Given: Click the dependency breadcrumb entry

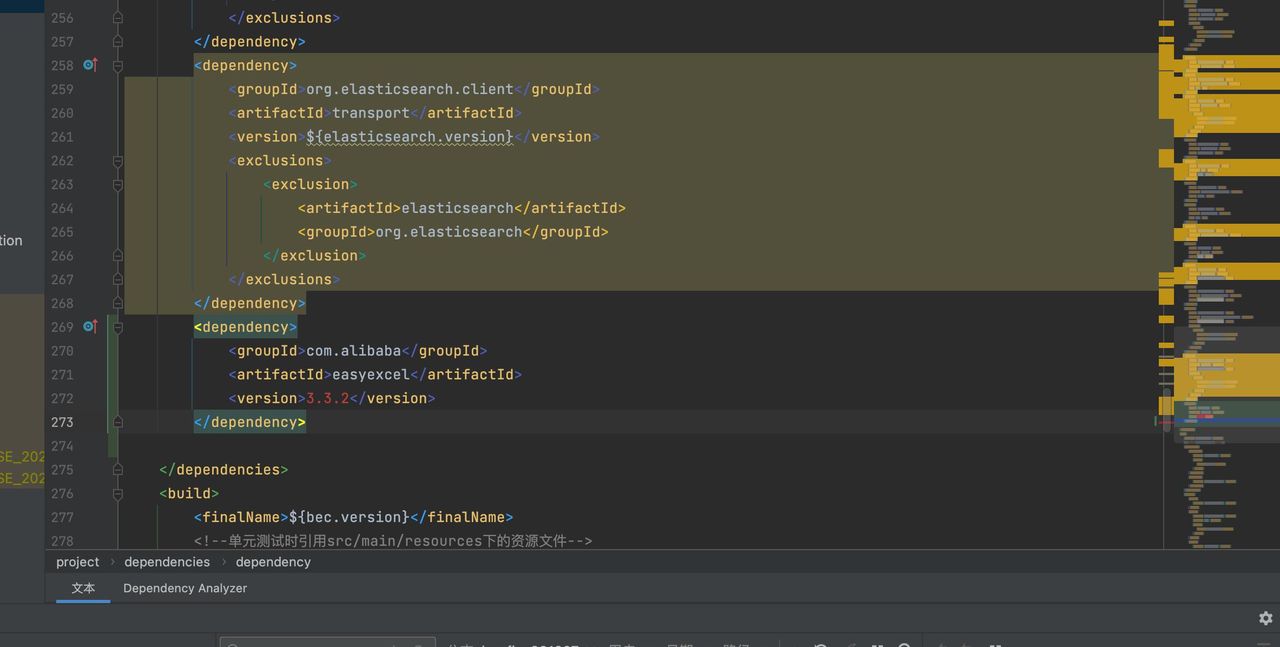Looking at the screenshot, I should click(x=273, y=561).
